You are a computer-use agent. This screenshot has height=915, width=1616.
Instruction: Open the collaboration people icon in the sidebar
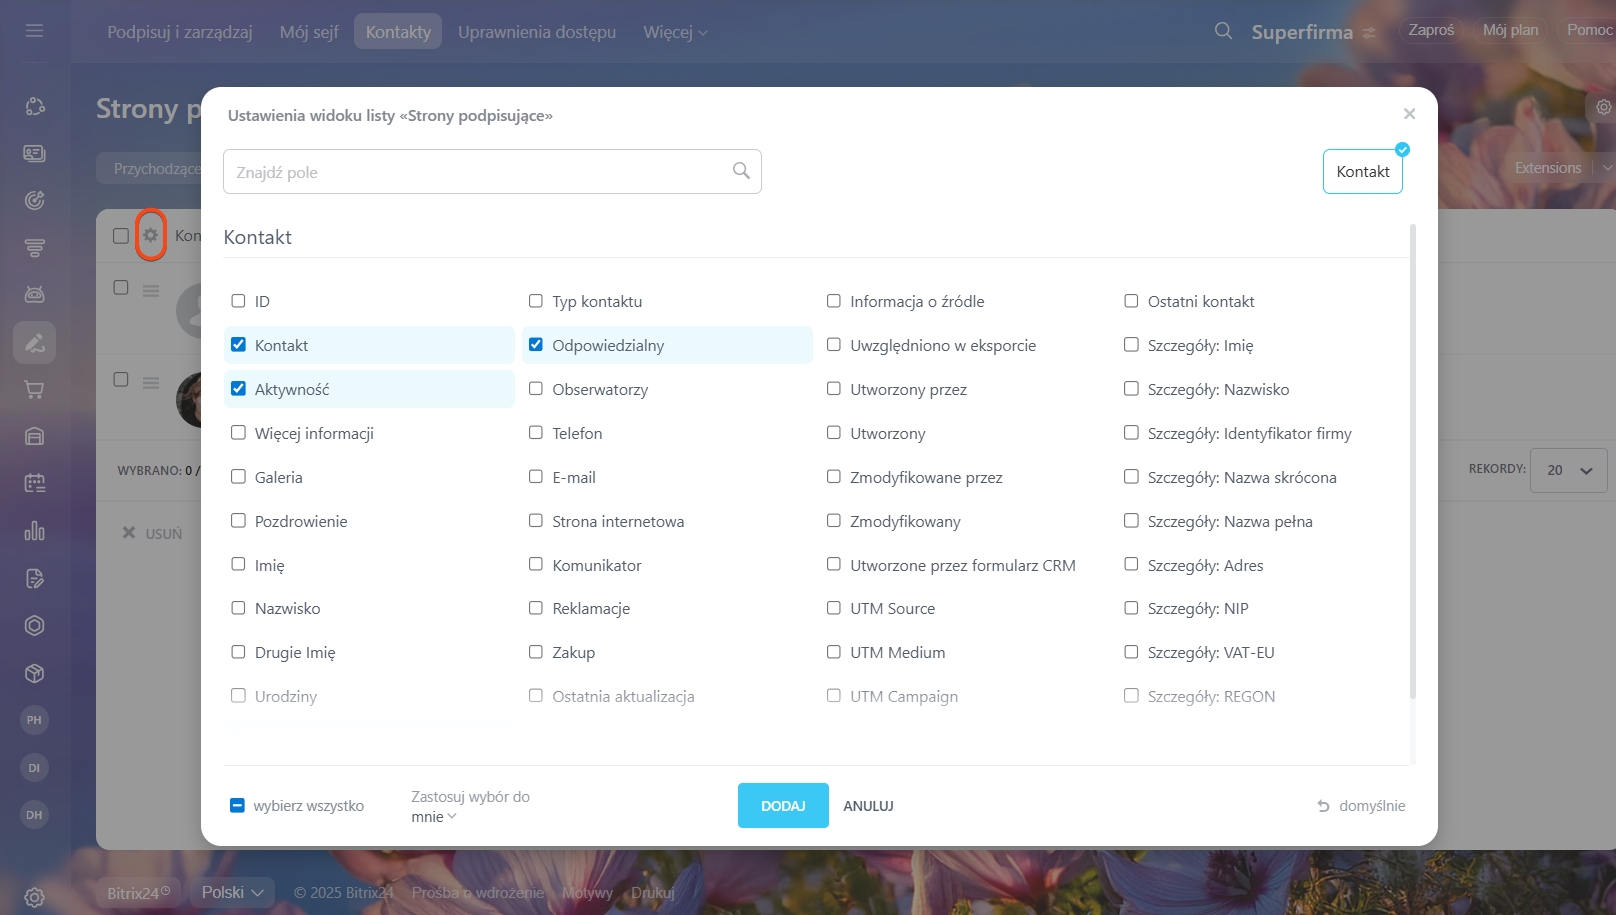[x=34, y=106]
